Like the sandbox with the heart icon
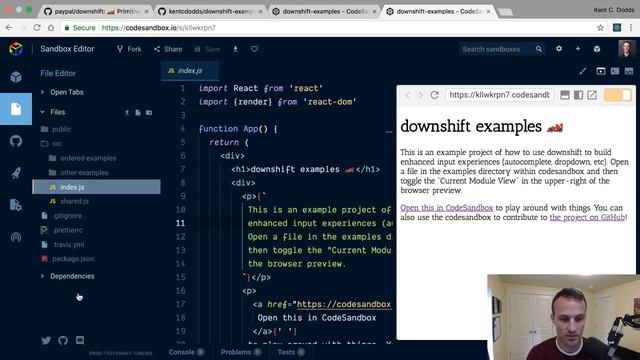The image size is (640, 360). pyautogui.click(x=254, y=49)
